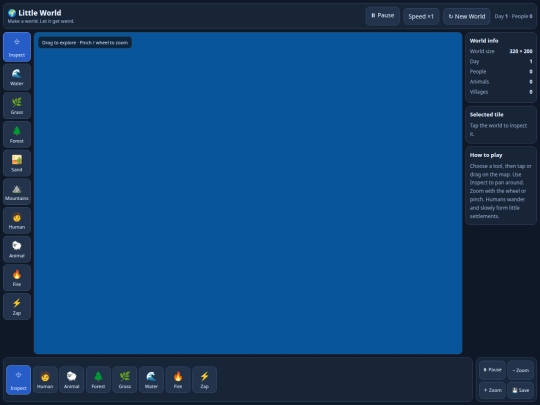
Task: Click the World size 320 × 200 row
Action: click(x=501, y=51)
